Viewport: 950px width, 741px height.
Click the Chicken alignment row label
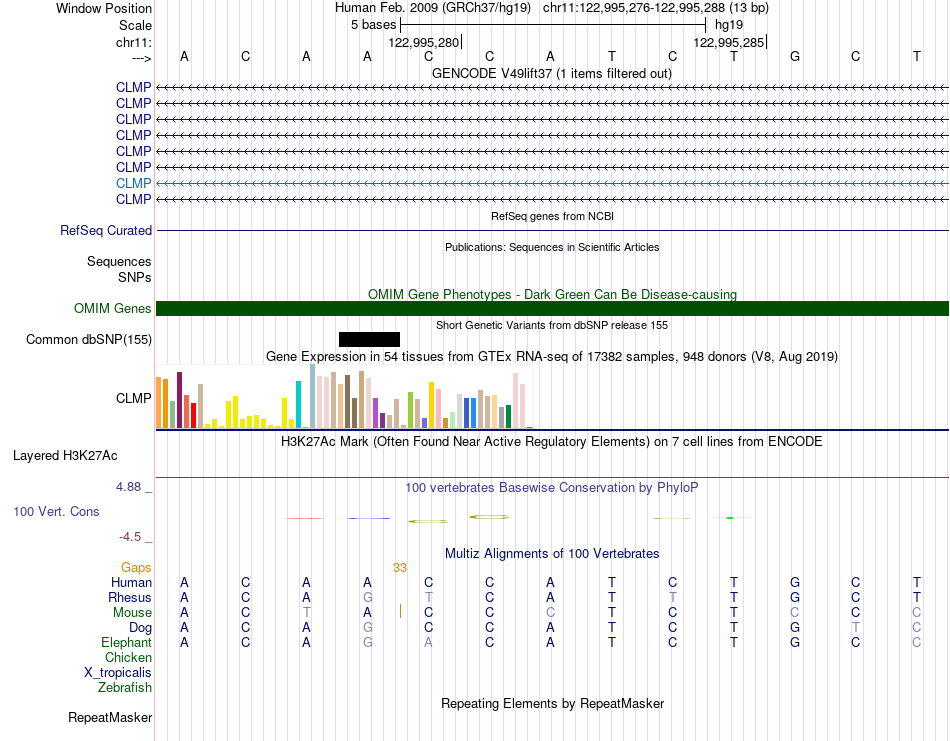point(128,657)
